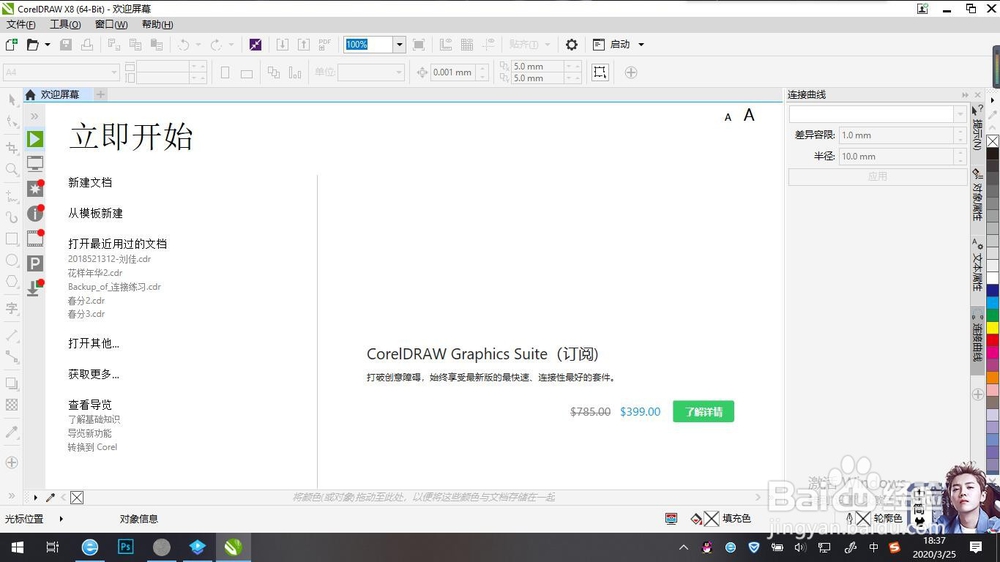Screen dimensions: 1000x562
Task: Click 获取更多... link
Action: (94, 374)
